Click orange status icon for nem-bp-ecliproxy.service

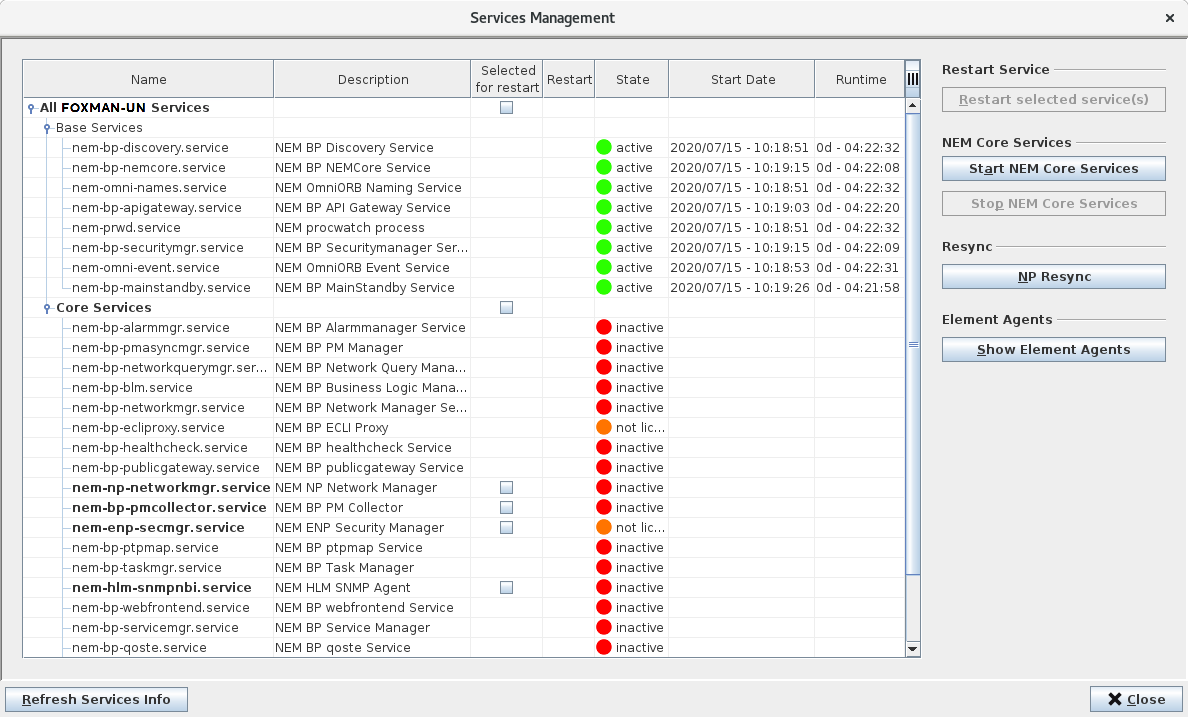click(603, 428)
